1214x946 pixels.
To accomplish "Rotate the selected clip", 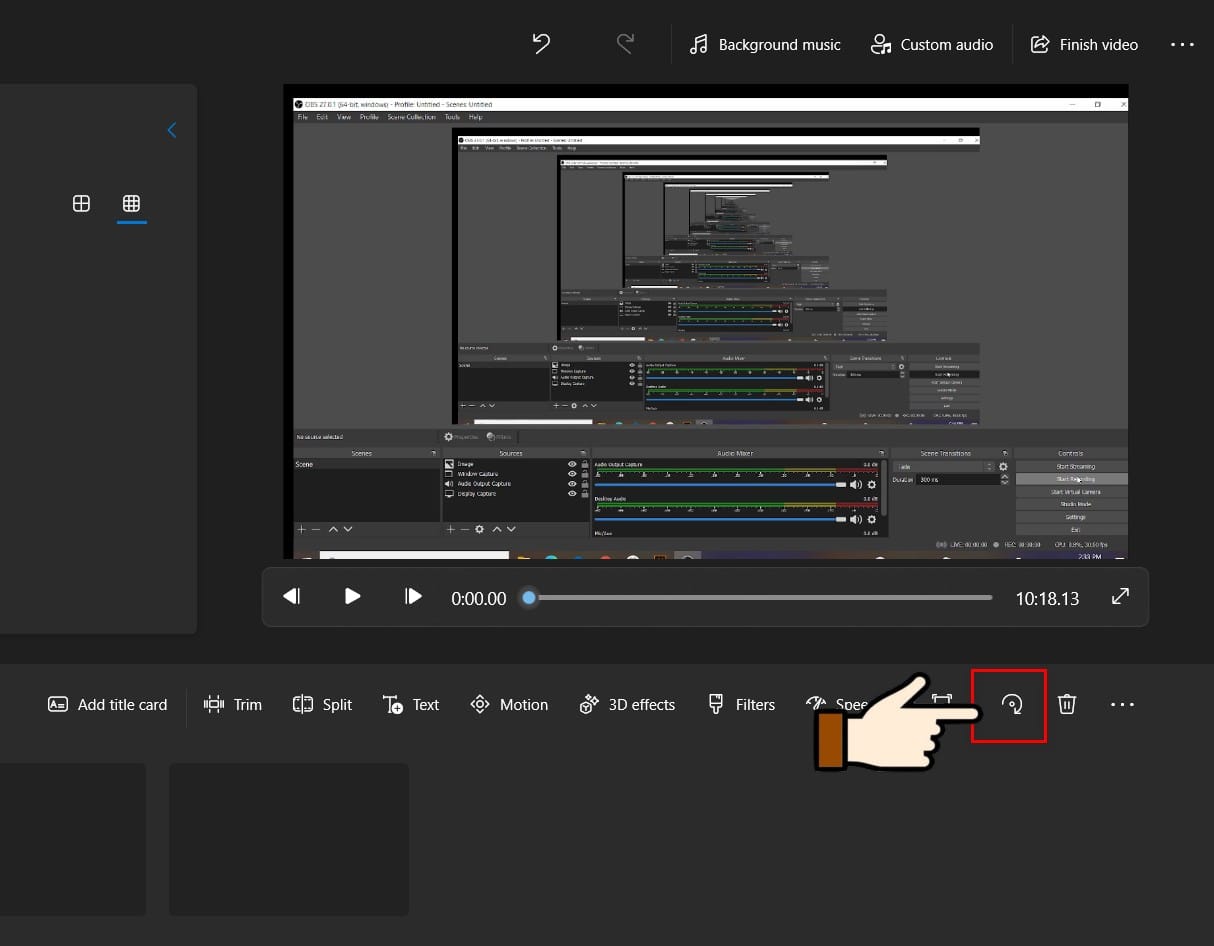I will pyautogui.click(x=1012, y=705).
